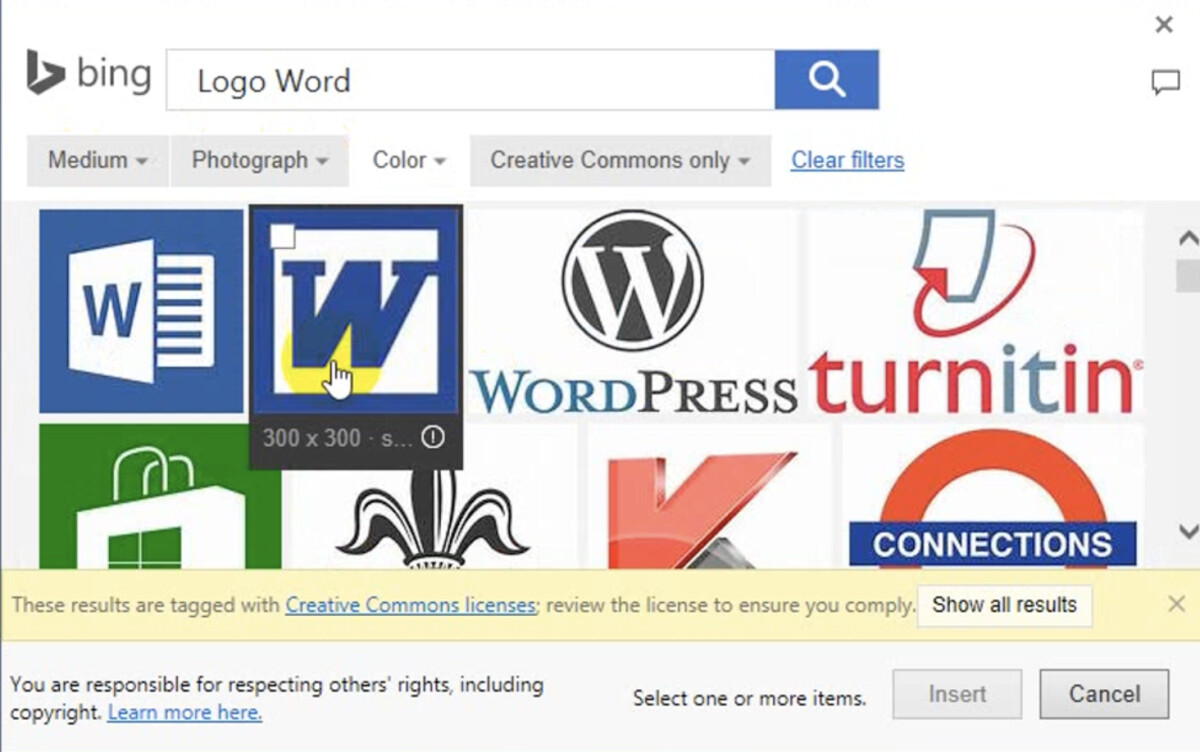The height and width of the screenshot is (752, 1200).
Task: Open the Creative Commons licenses link
Action: tap(411, 605)
